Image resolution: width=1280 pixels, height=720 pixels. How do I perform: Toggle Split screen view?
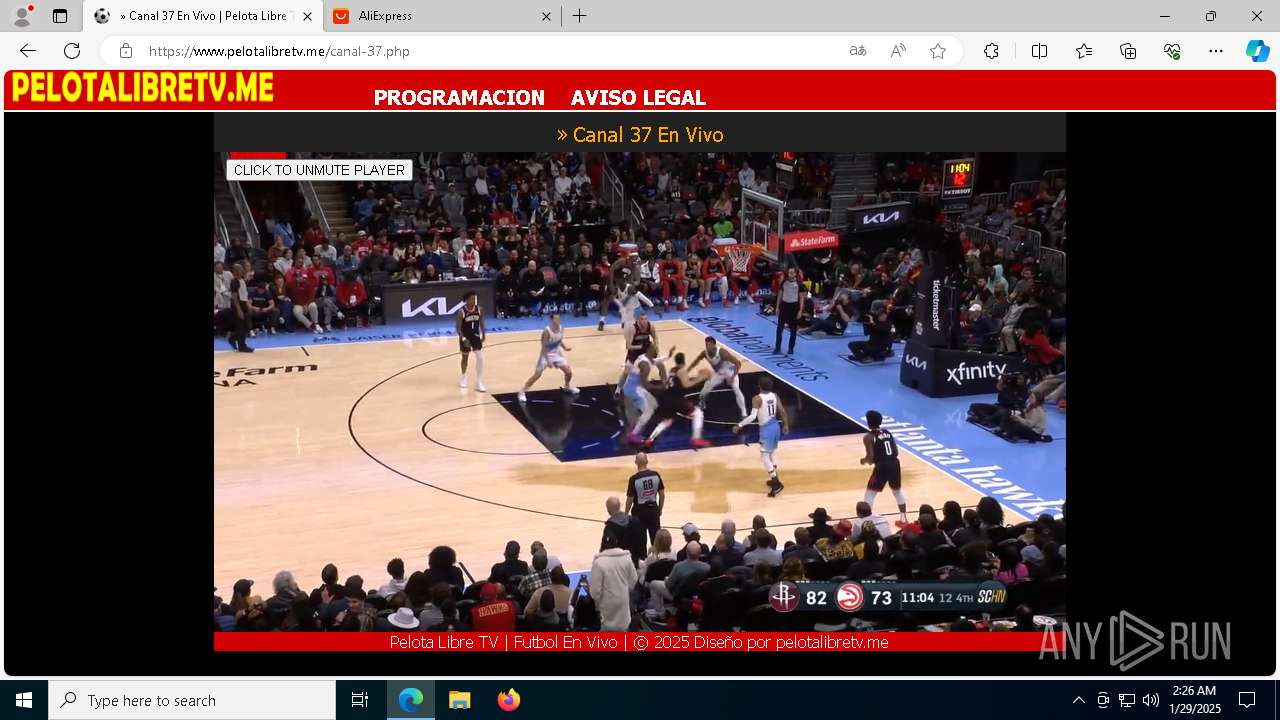(x=1039, y=51)
